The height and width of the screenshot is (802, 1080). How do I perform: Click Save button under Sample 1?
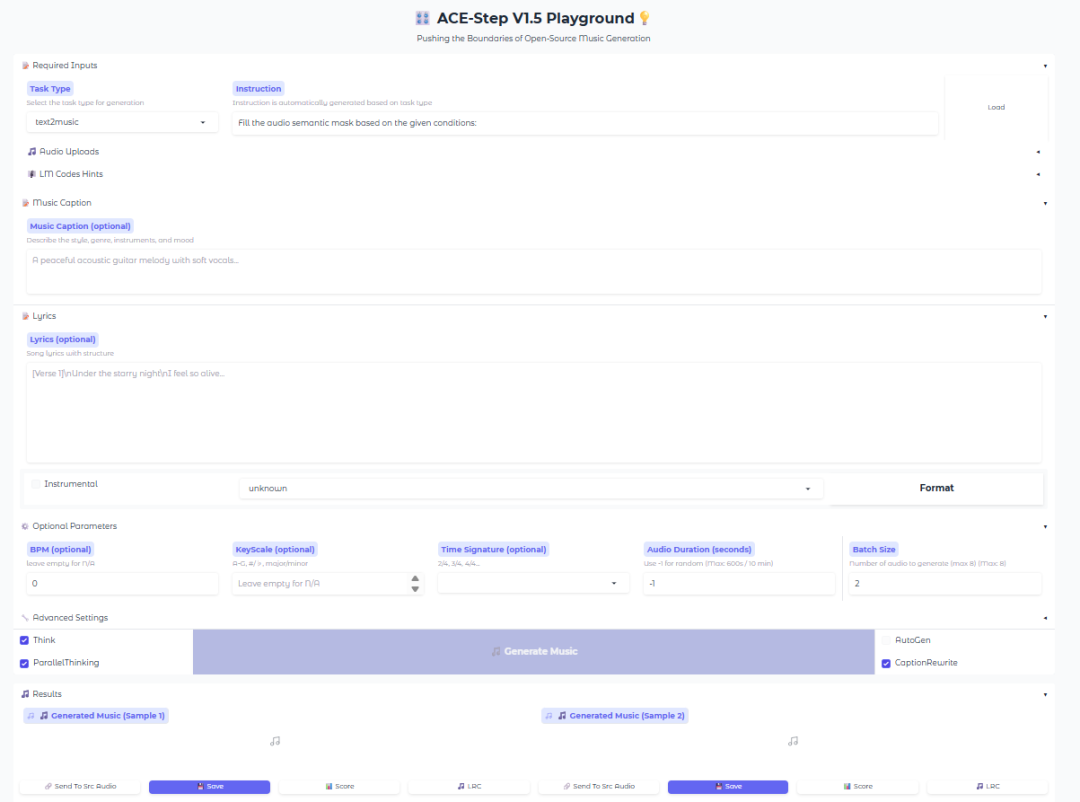(x=209, y=786)
